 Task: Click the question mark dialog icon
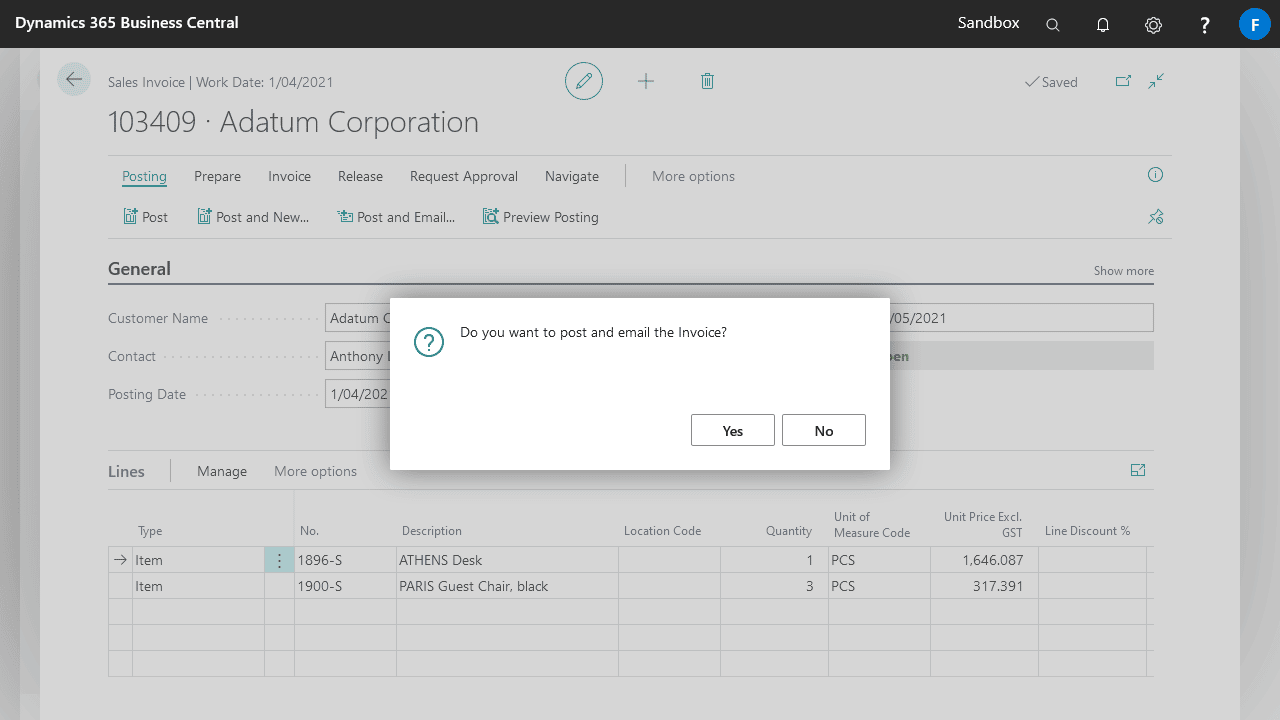pos(429,342)
